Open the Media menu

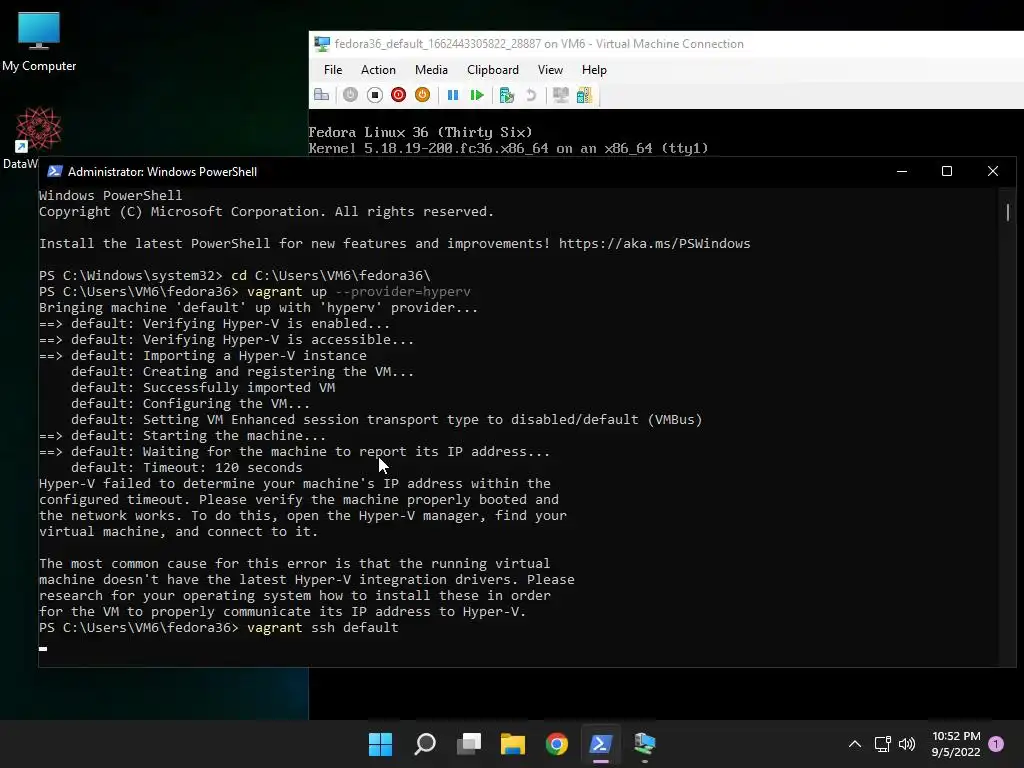[431, 70]
